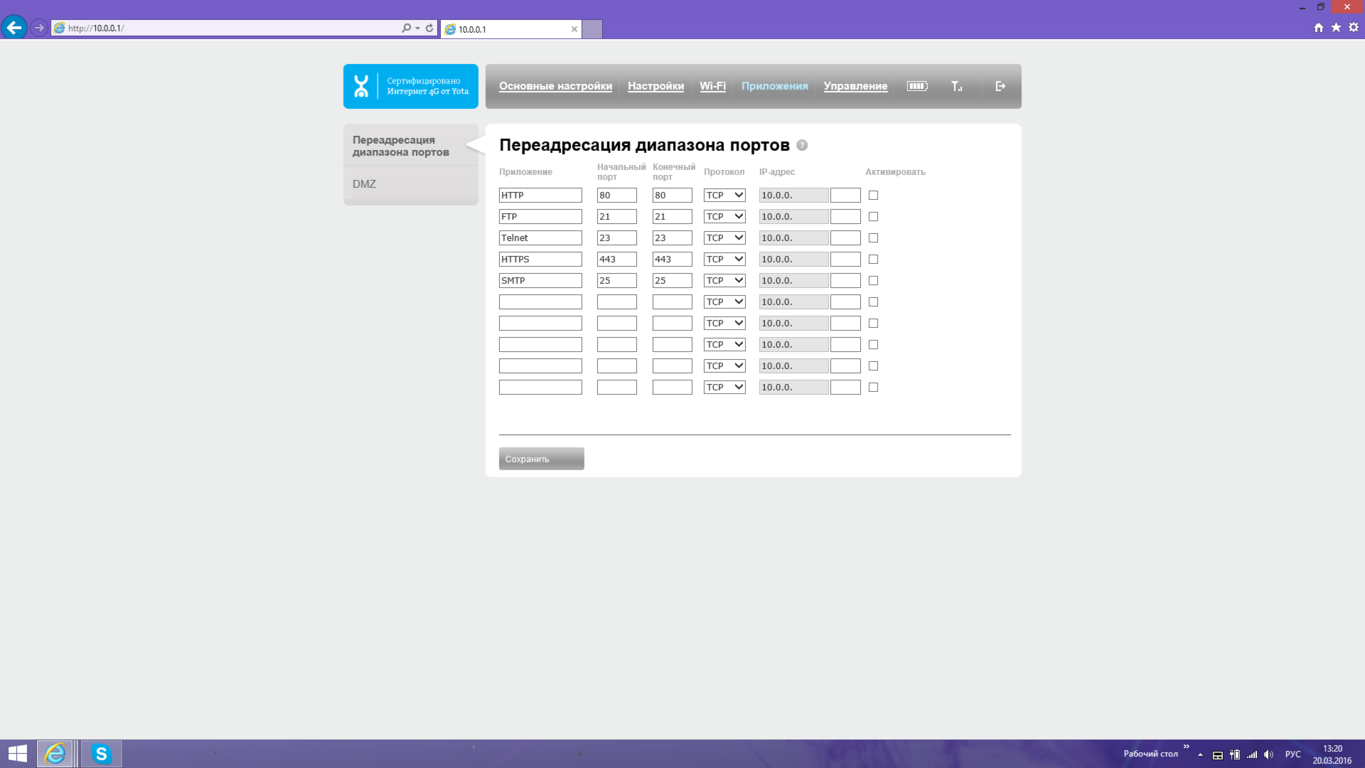Open Windows Start button
The image size is (1365, 768).
coord(17,754)
